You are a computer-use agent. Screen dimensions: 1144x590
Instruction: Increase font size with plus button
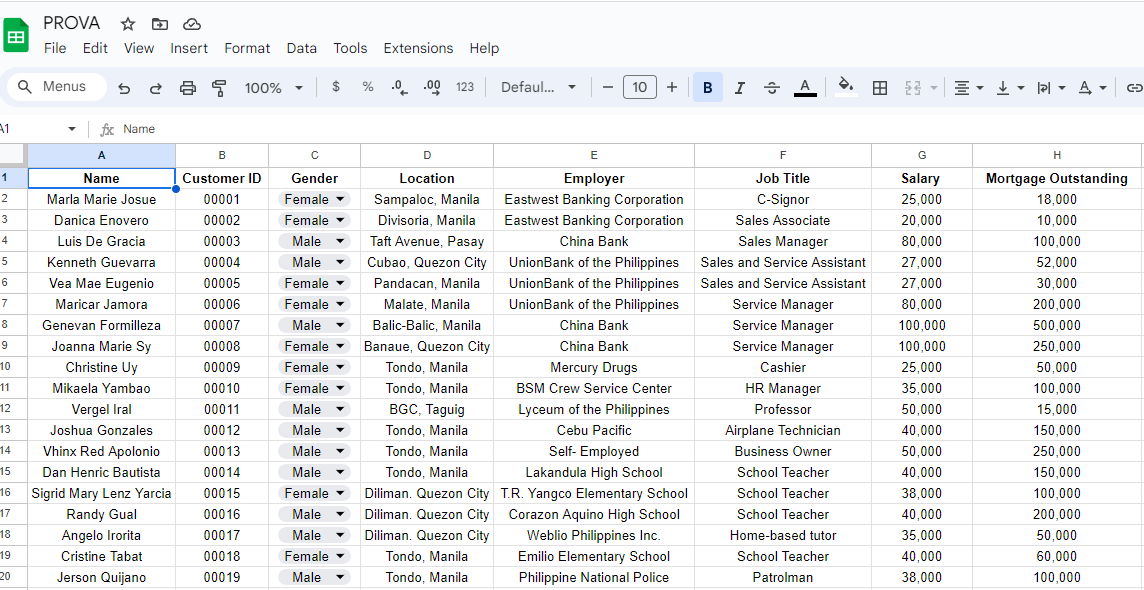(x=672, y=87)
